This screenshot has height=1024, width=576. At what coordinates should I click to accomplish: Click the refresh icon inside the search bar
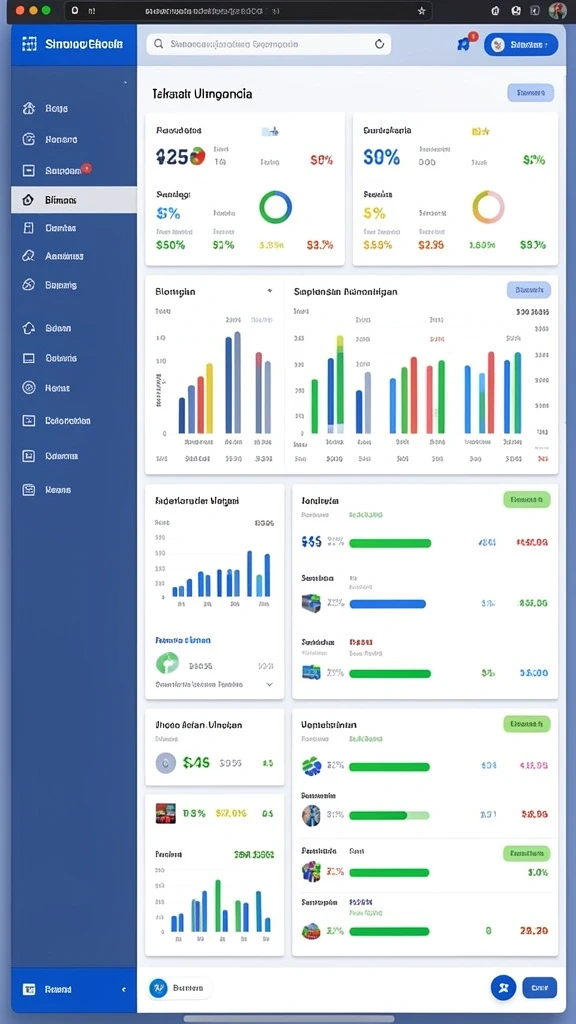[379, 44]
